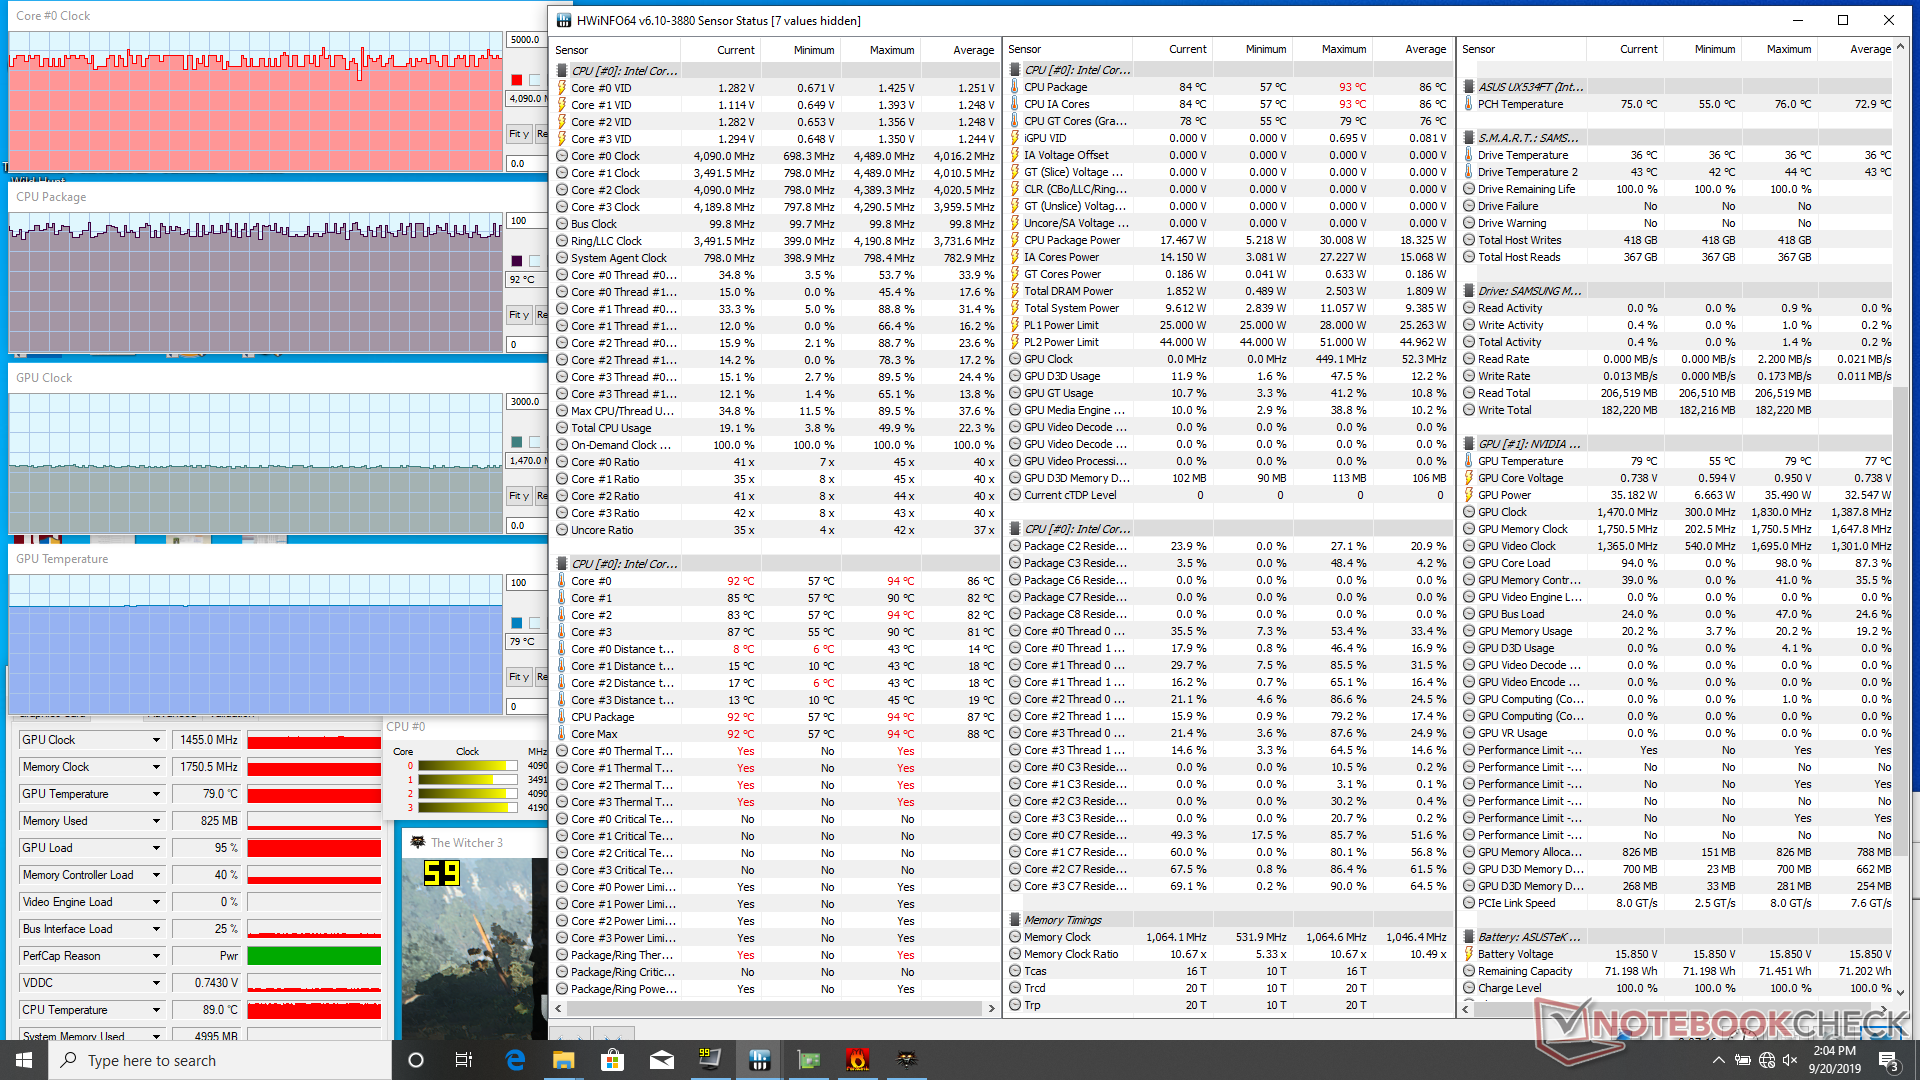Expand the GPU Temperature sensor dropdown
Viewport: 1920px width, 1080px height.
point(156,794)
